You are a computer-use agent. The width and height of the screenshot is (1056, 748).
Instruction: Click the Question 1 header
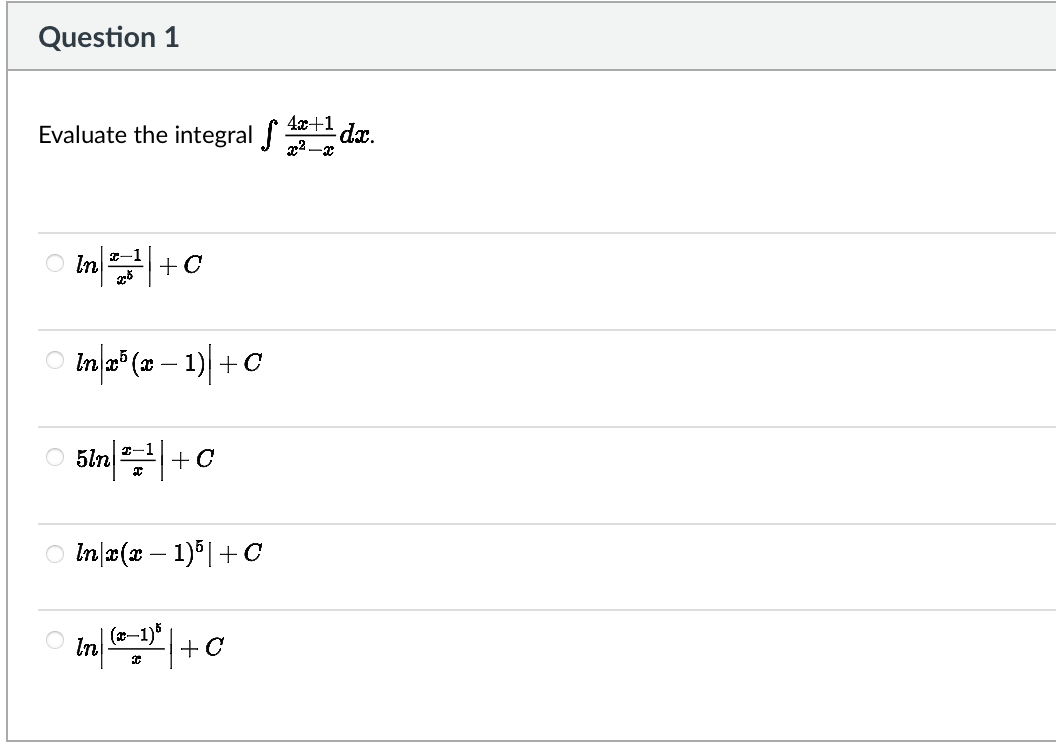pyautogui.click(x=107, y=39)
